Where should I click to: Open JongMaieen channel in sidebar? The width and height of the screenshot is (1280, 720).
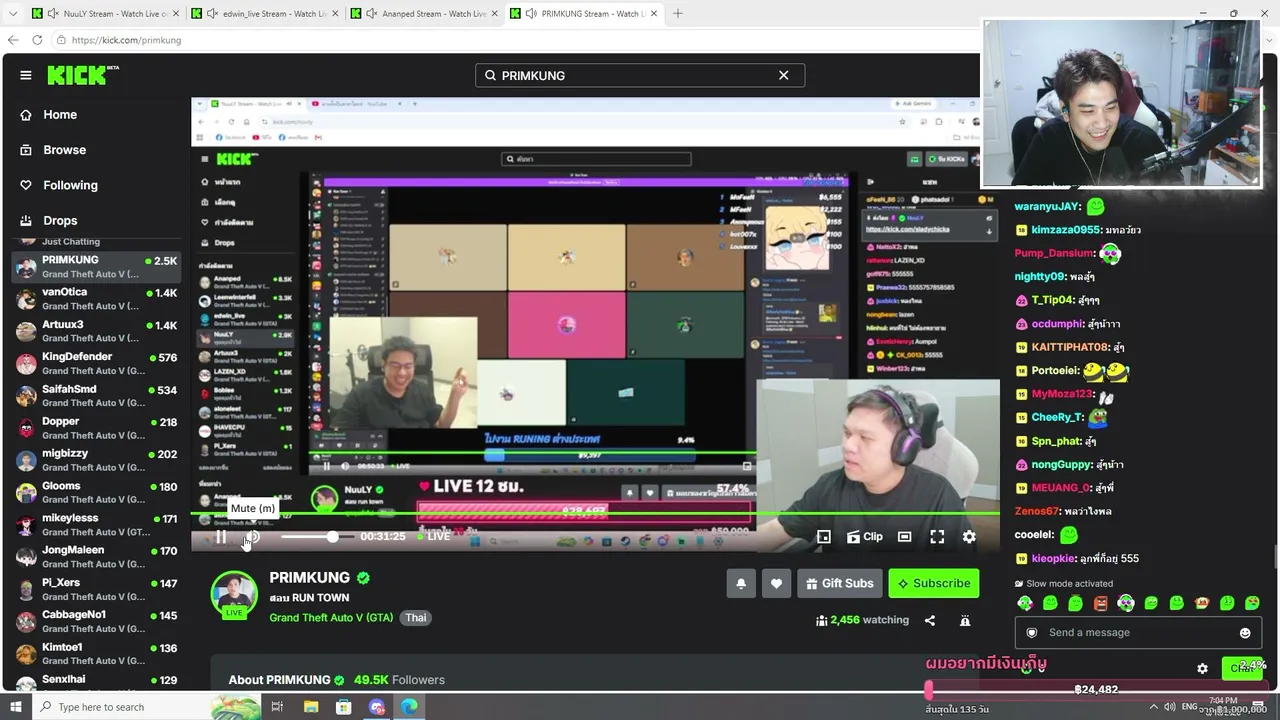[x=96, y=557]
